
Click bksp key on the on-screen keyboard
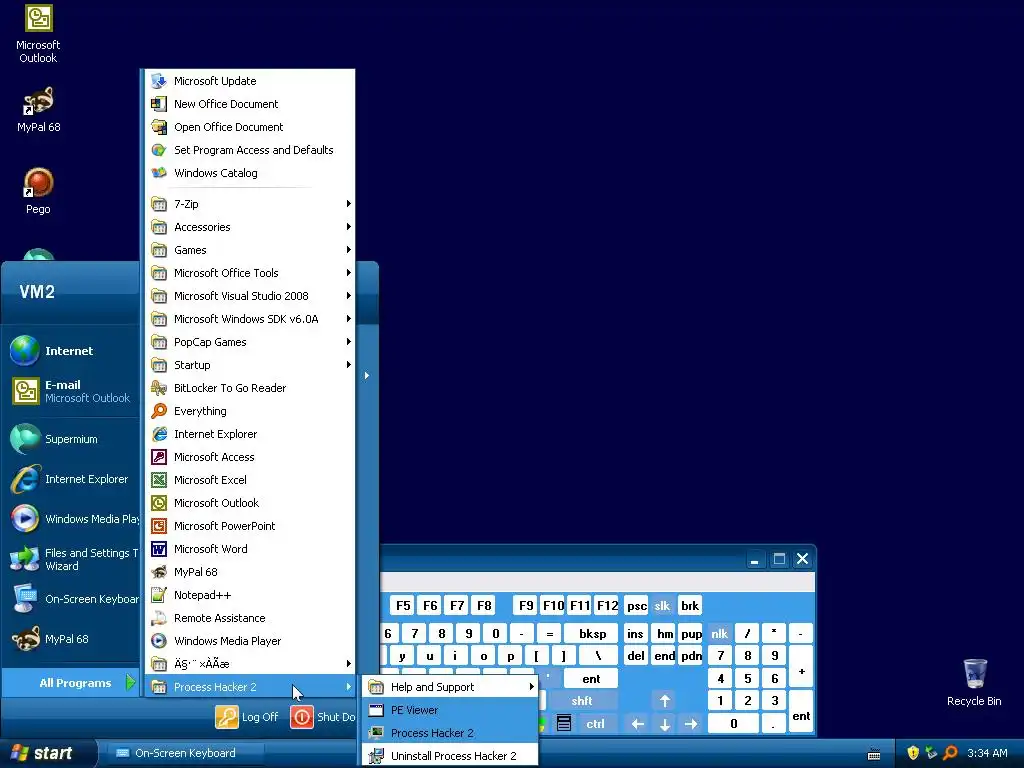click(x=592, y=633)
